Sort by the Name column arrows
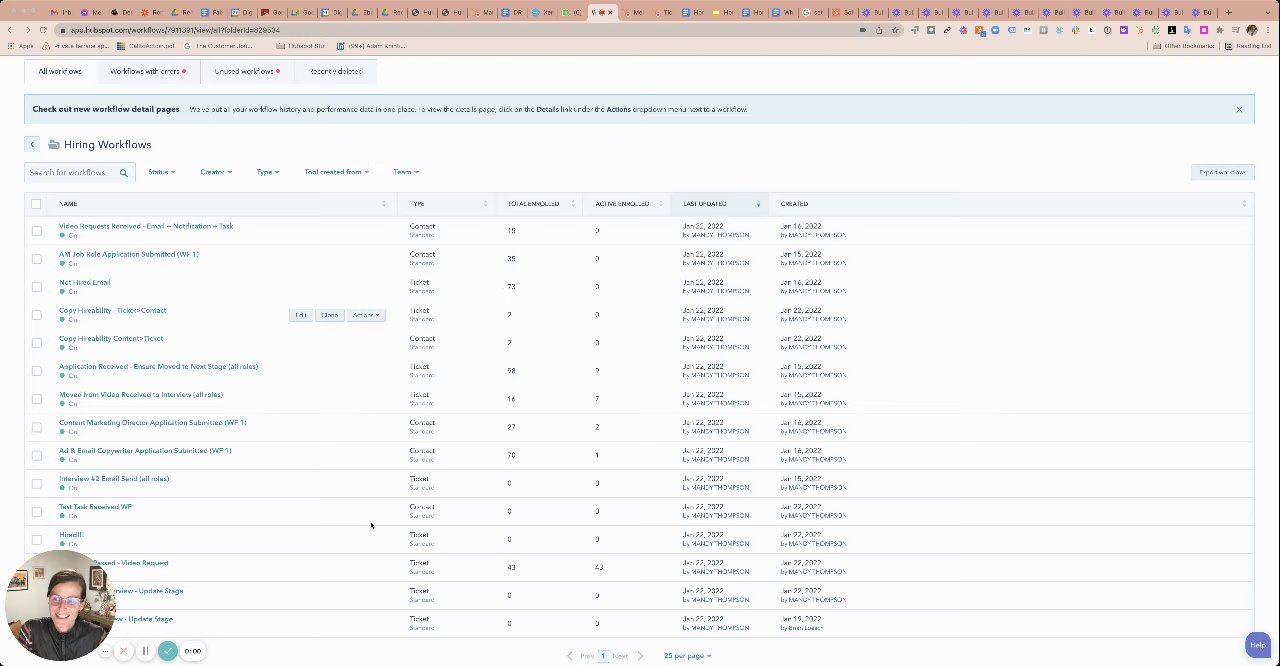This screenshot has width=1280, height=666. (x=384, y=204)
